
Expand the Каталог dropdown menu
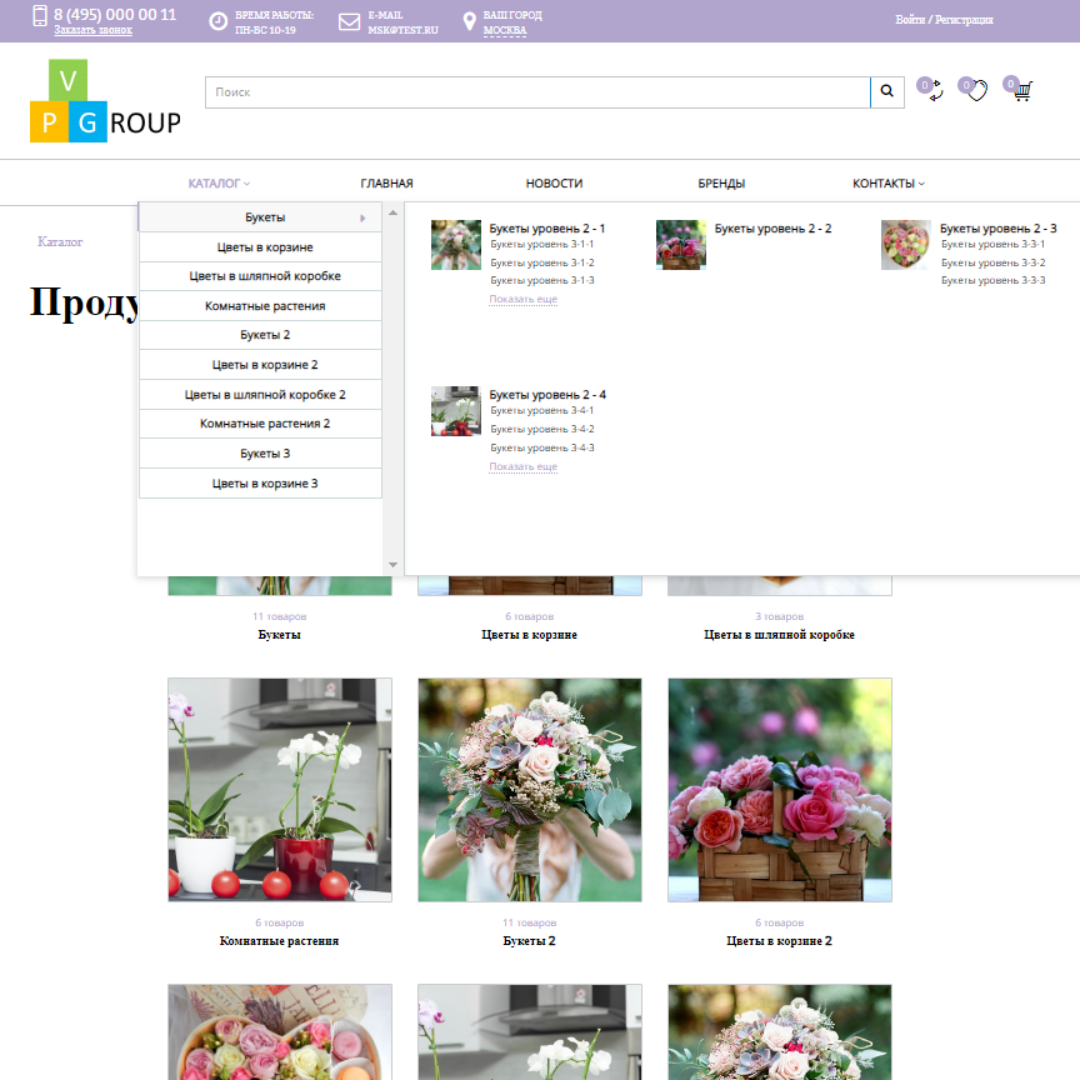(219, 184)
